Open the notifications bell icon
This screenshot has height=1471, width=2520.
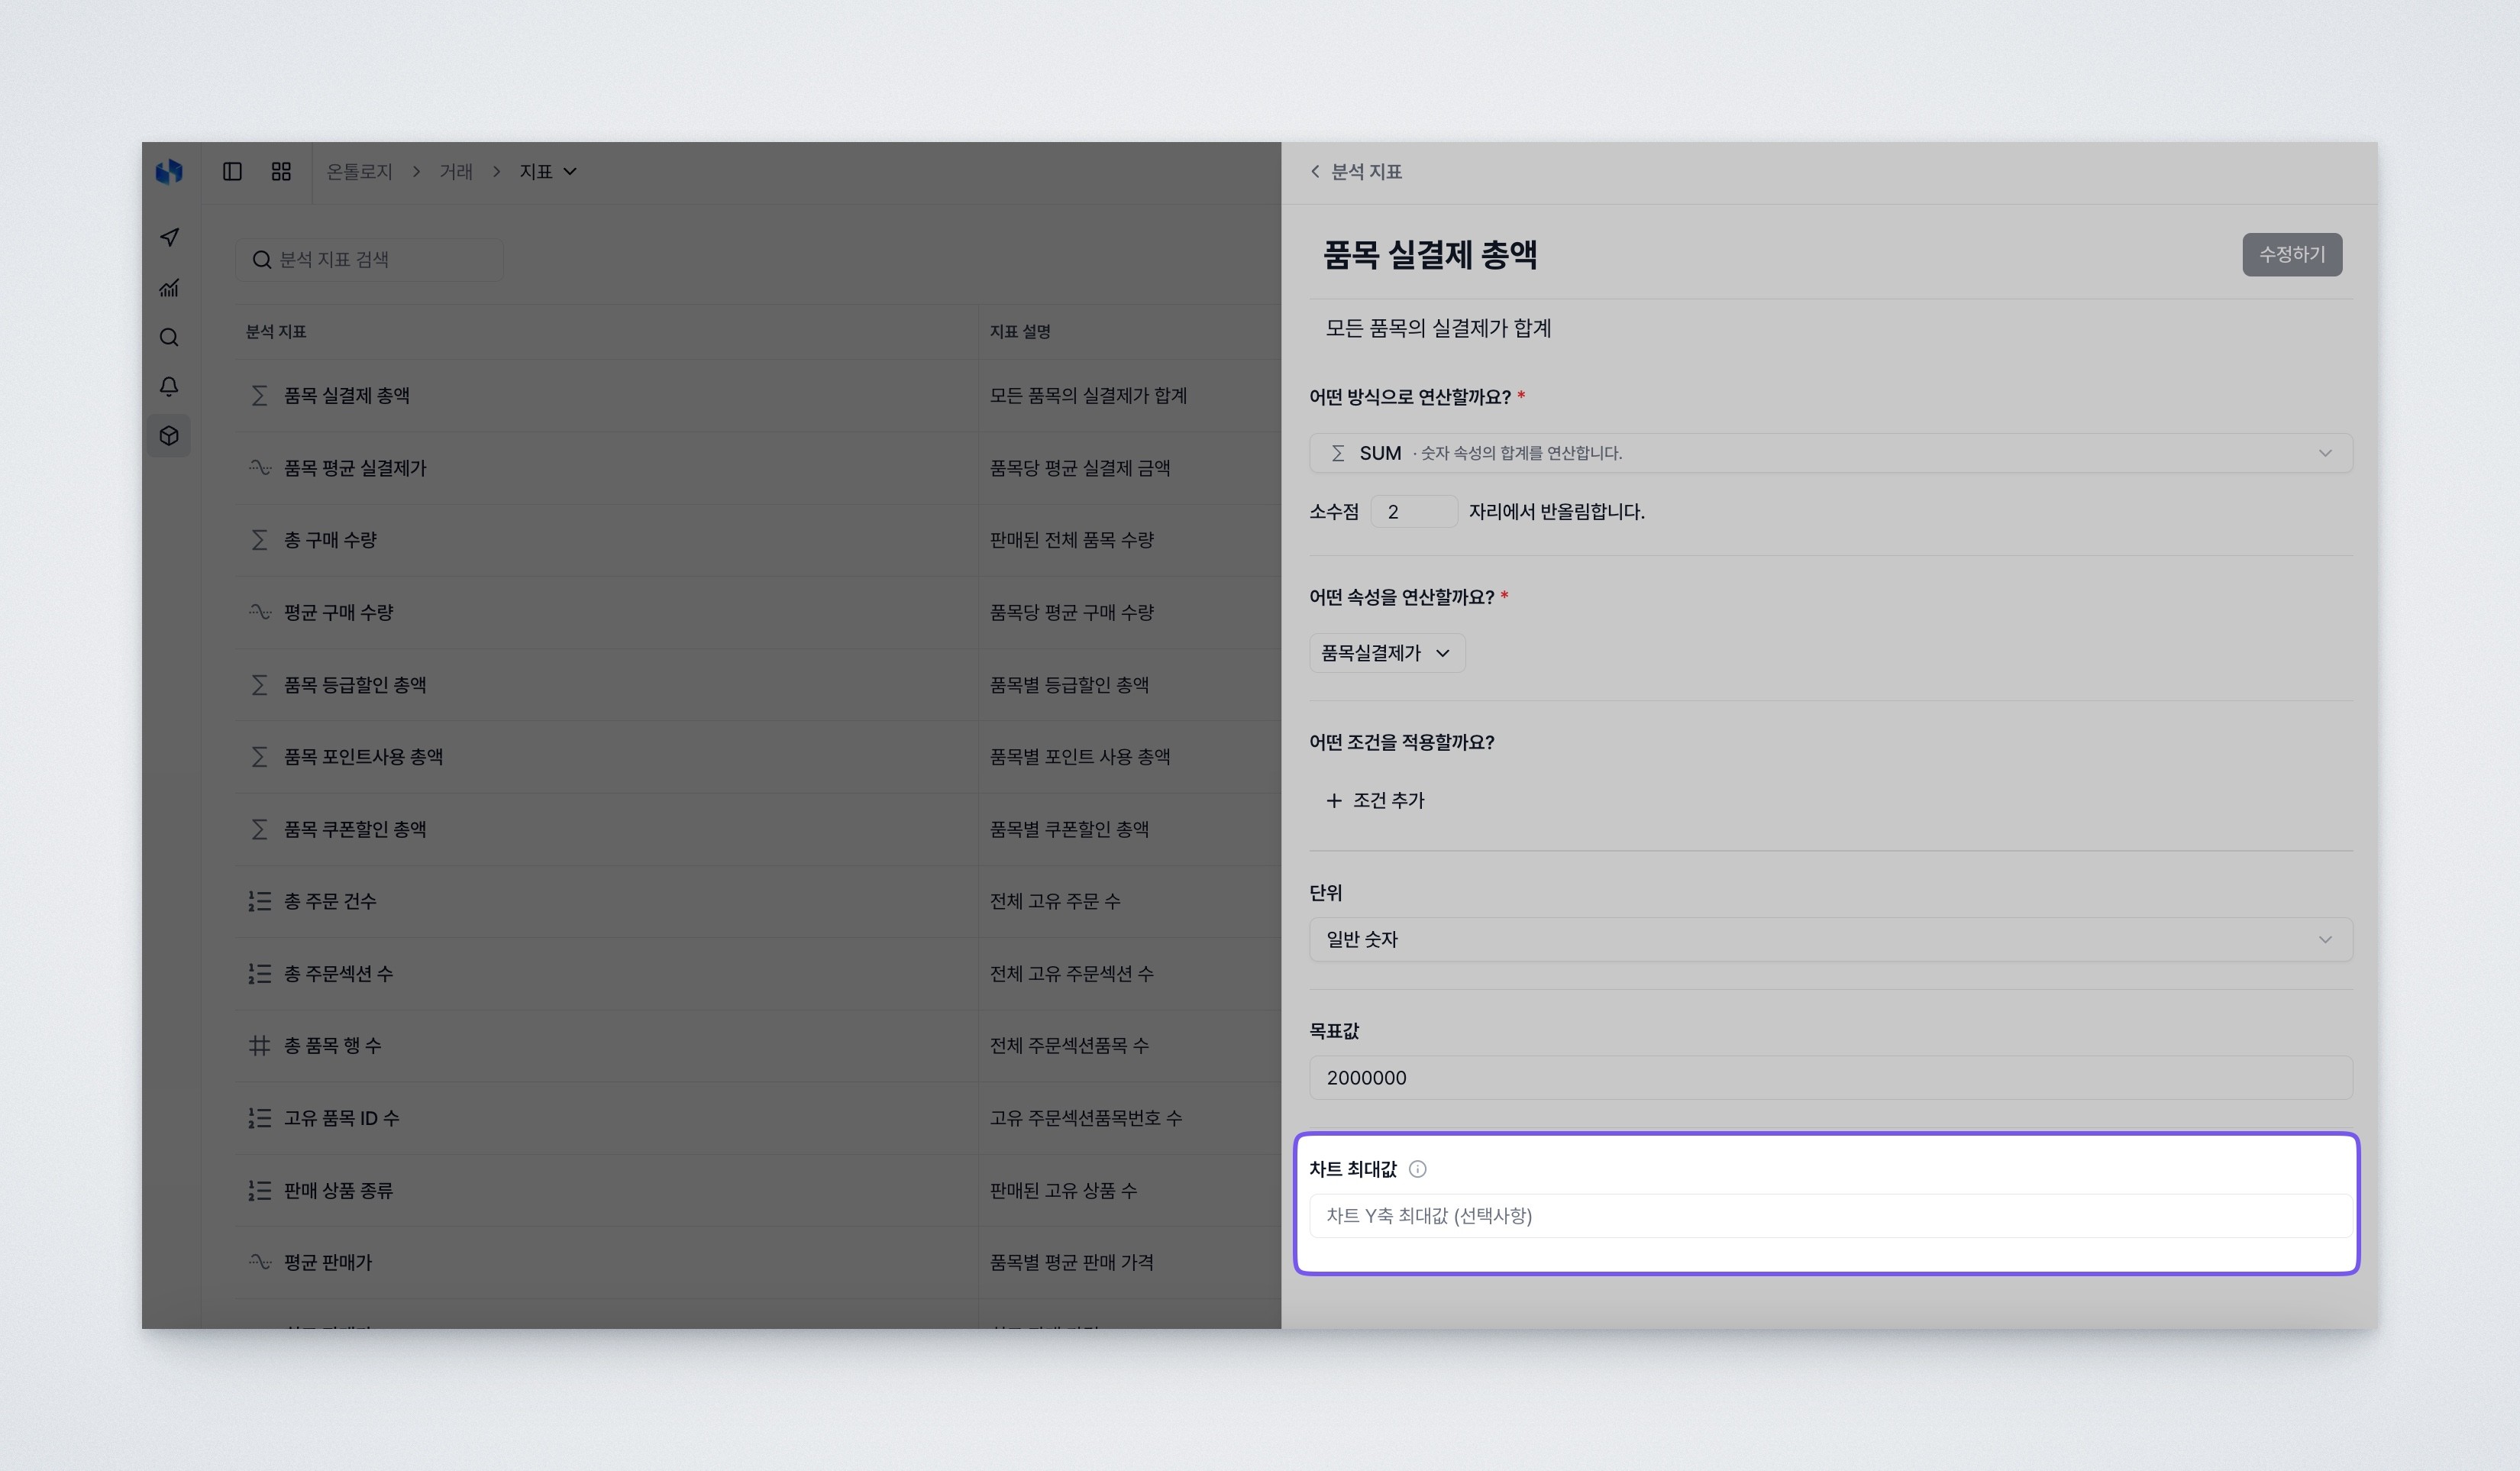point(169,386)
